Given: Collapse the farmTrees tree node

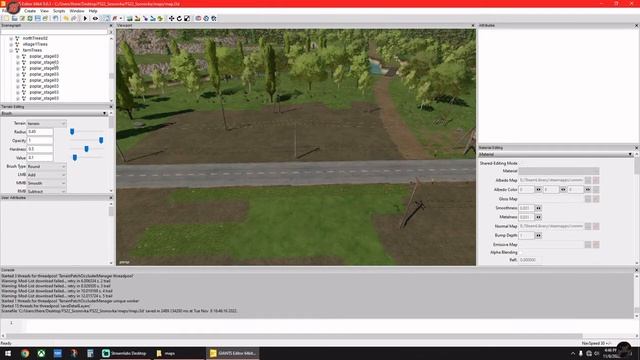Looking at the screenshot, I should tap(11, 50).
